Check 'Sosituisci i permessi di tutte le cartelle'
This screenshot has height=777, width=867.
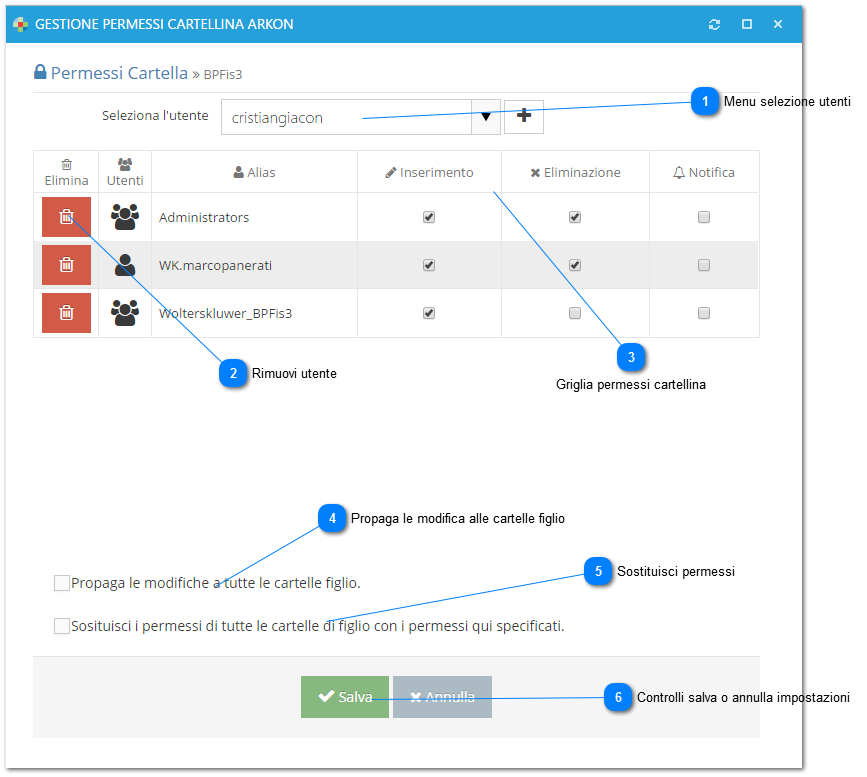pyautogui.click(x=61, y=626)
